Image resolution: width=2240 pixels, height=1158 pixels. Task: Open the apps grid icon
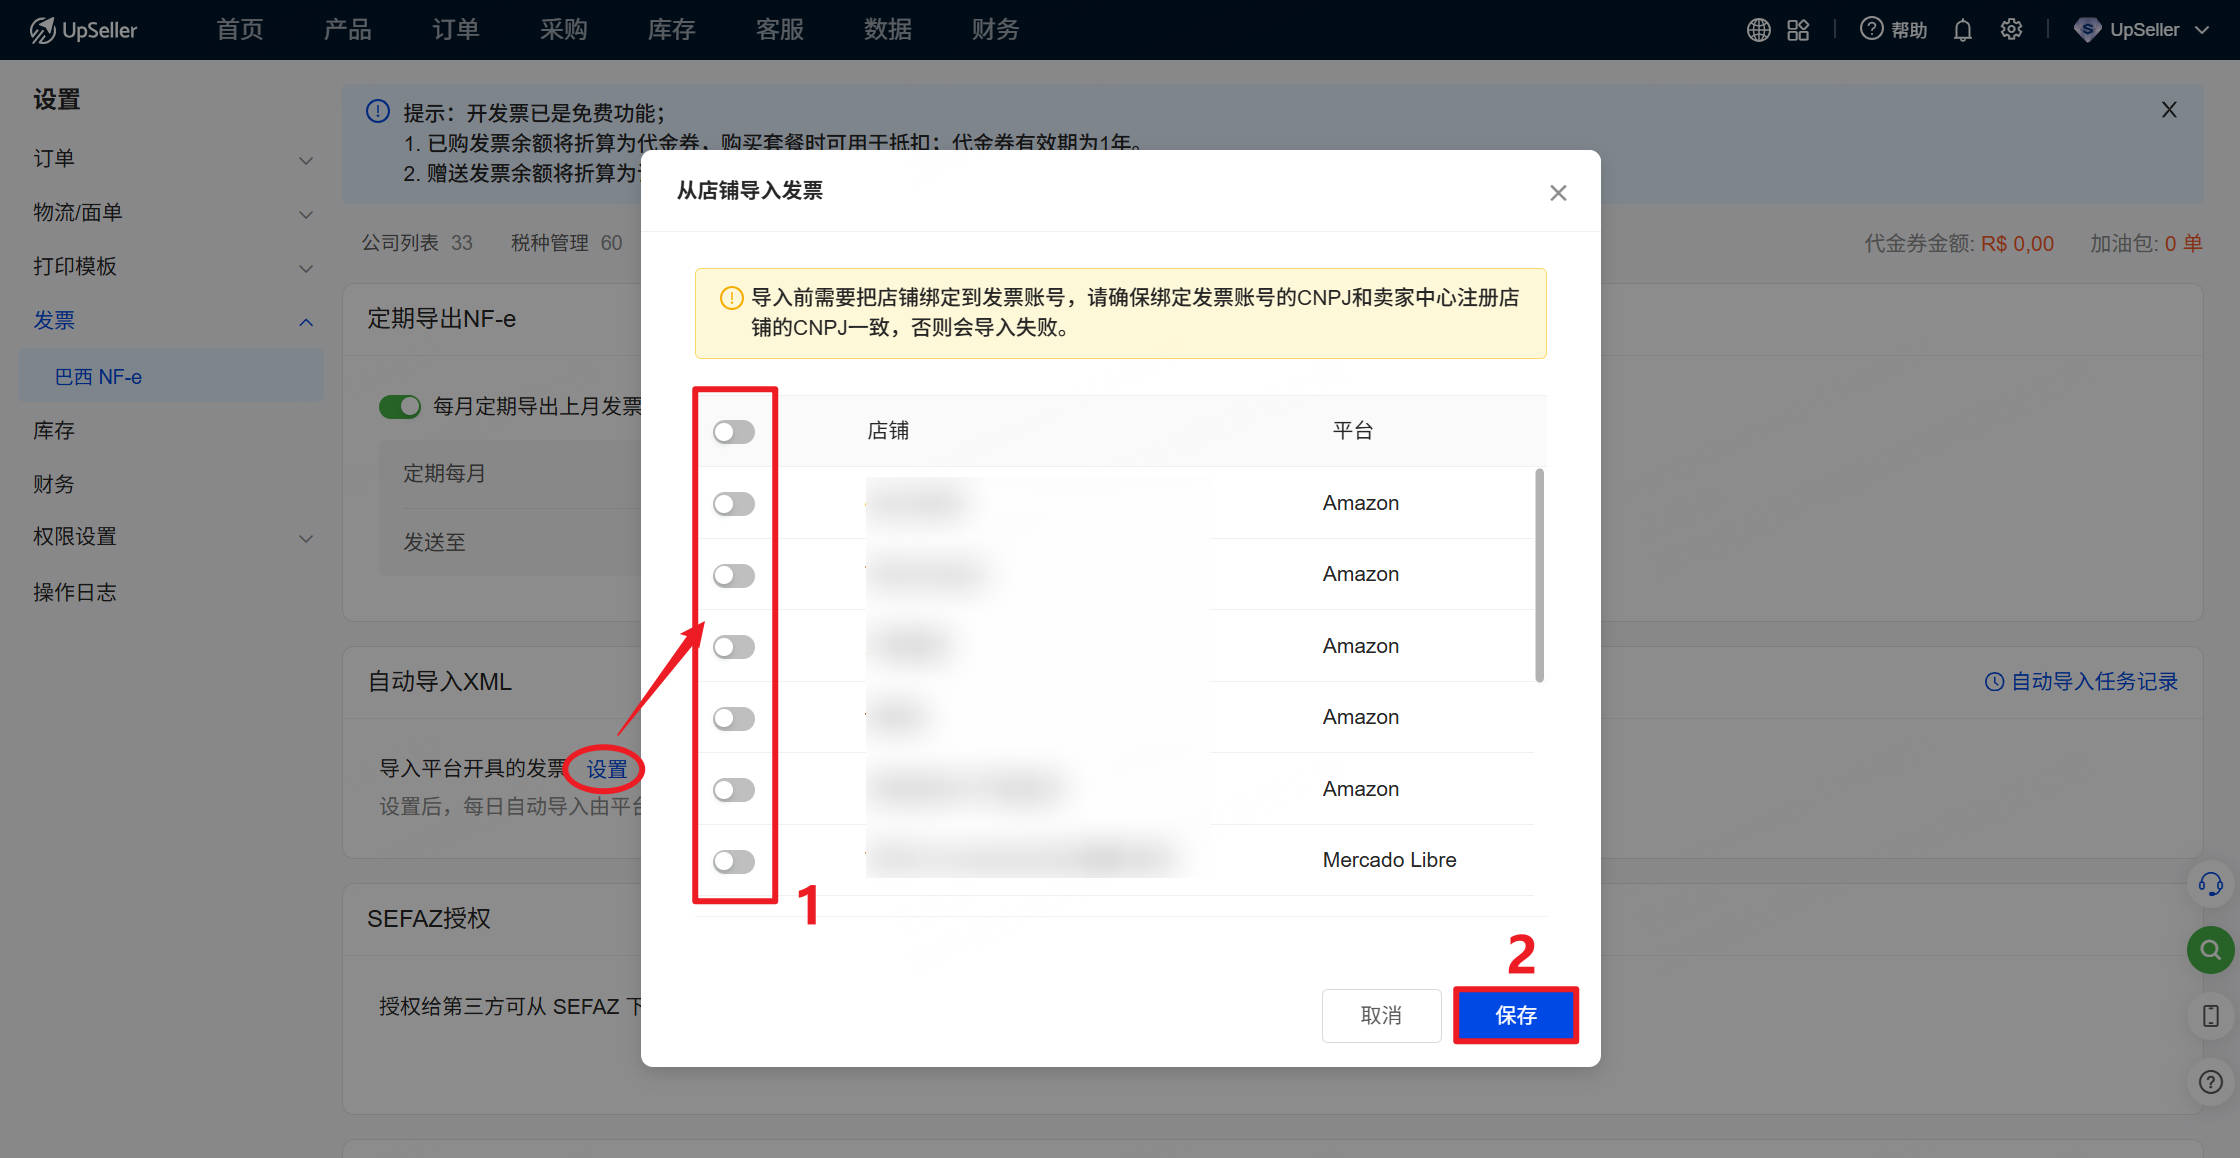pyautogui.click(x=1798, y=30)
